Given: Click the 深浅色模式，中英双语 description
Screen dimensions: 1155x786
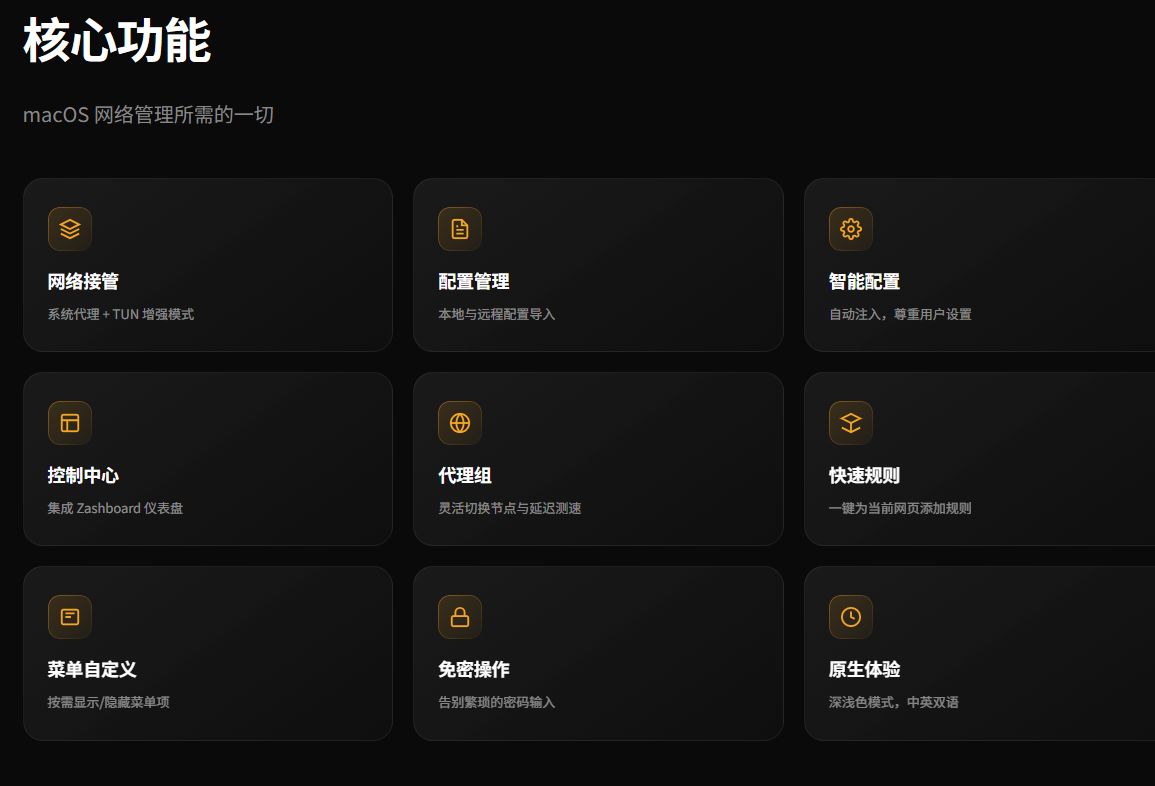Looking at the screenshot, I should pyautogui.click(x=893, y=702).
